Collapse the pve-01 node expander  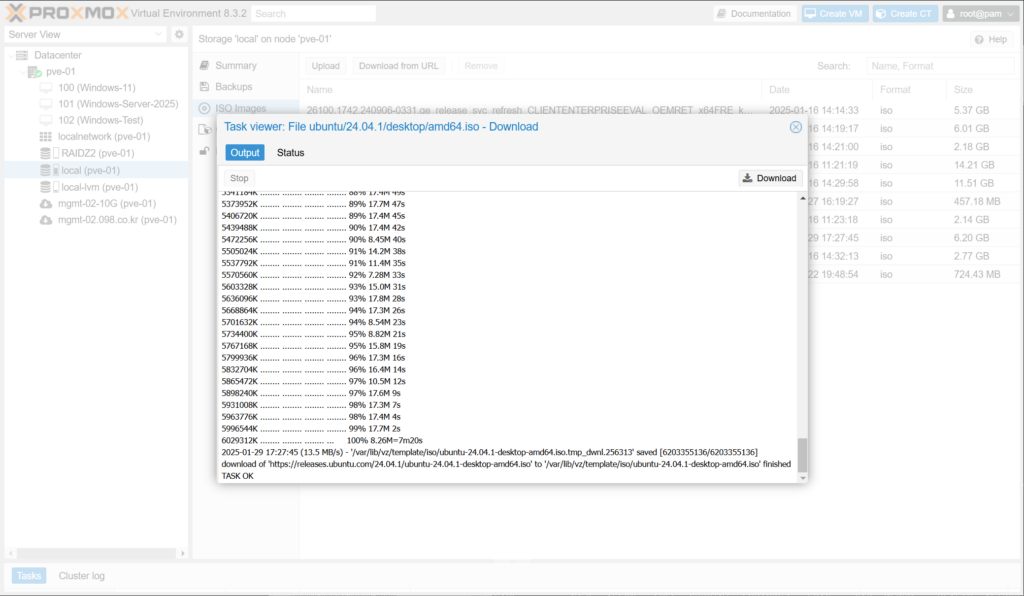[21, 72]
